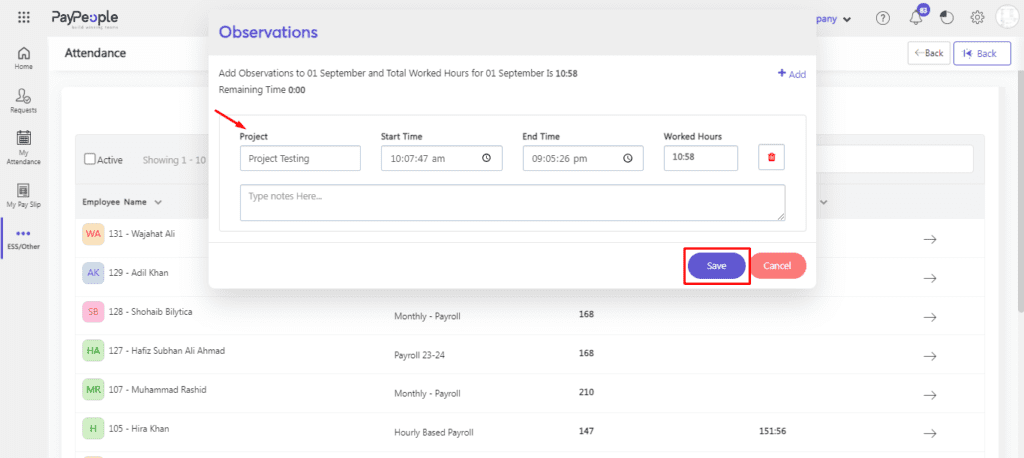Select employee 107 - Muhammad Rashid
The height and width of the screenshot is (458, 1024).
coord(157,390)
